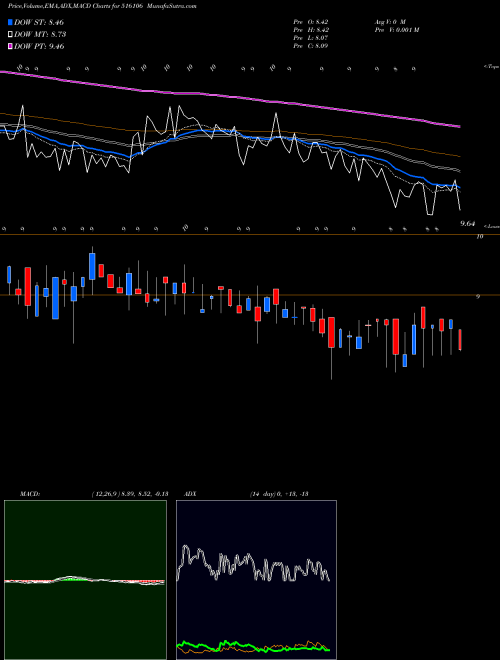Image resolution: width=500 pixels, height=660 pixels.
Task: Click the magenta DOW PT legend swatch
Action: (x=10, y=46)
